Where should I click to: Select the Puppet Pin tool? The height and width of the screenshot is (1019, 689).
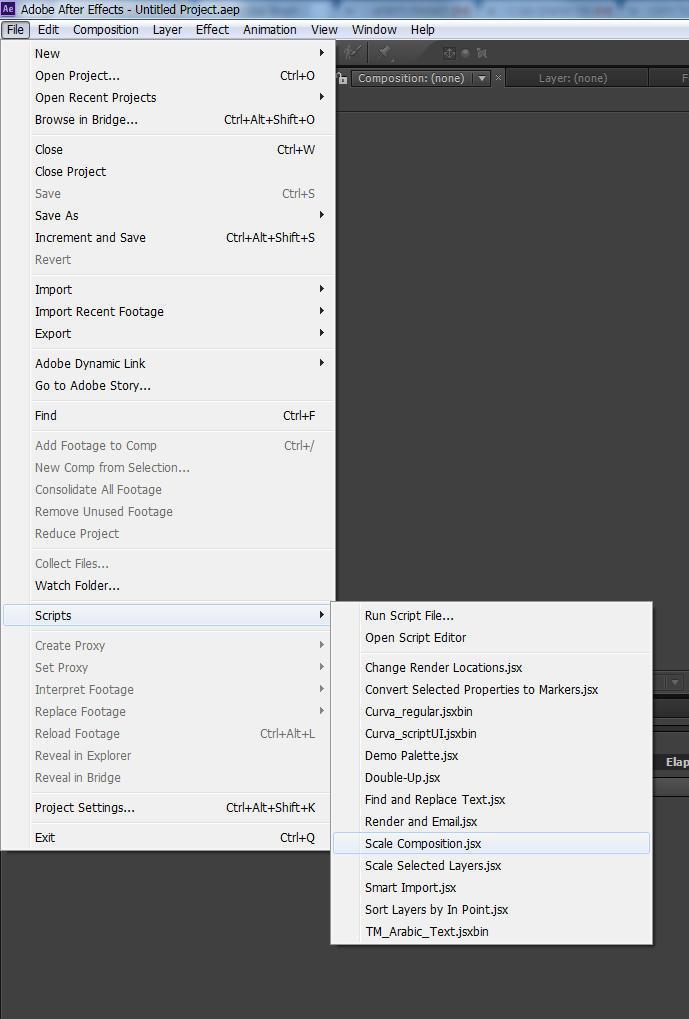[384, 53]
